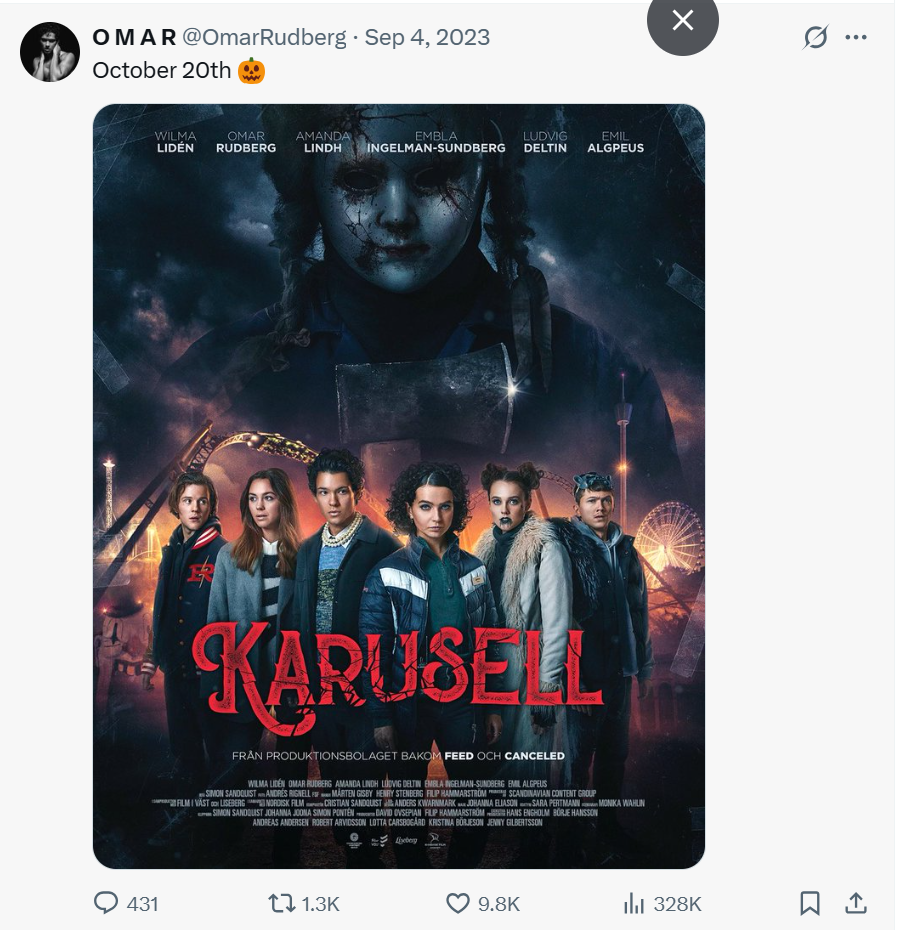The width and height of the screenshot is (901, 930).
Task: Visit the @OmarRudberg handle link
Action: tap(264, 37)
